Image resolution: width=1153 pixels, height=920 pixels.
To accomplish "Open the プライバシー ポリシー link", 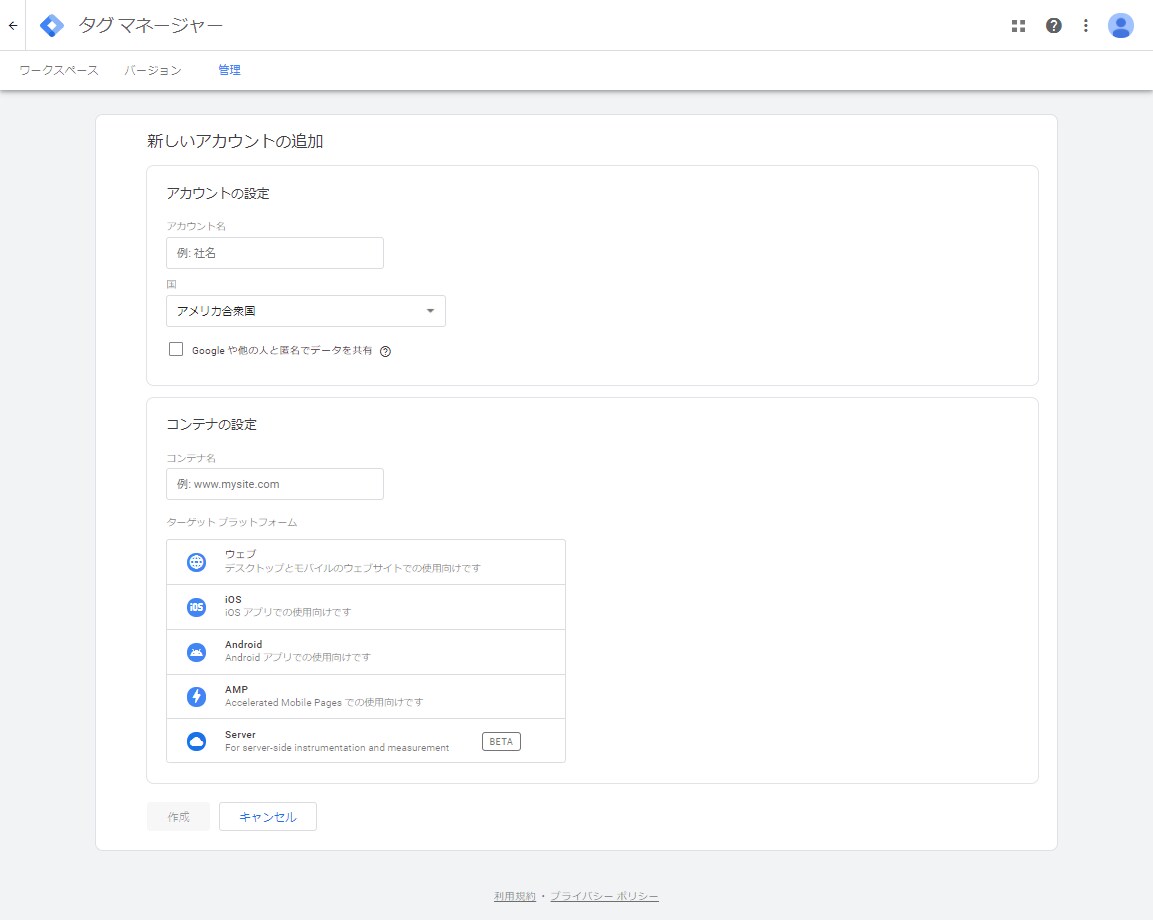I will click(604, 896).
